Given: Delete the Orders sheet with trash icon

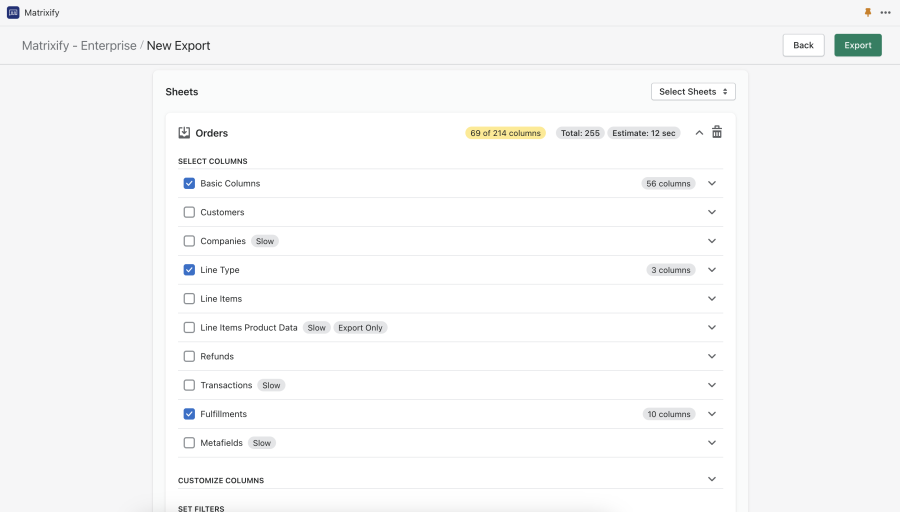Looking at the screenshot, I should pyautogui.click(x=717, y=133).
